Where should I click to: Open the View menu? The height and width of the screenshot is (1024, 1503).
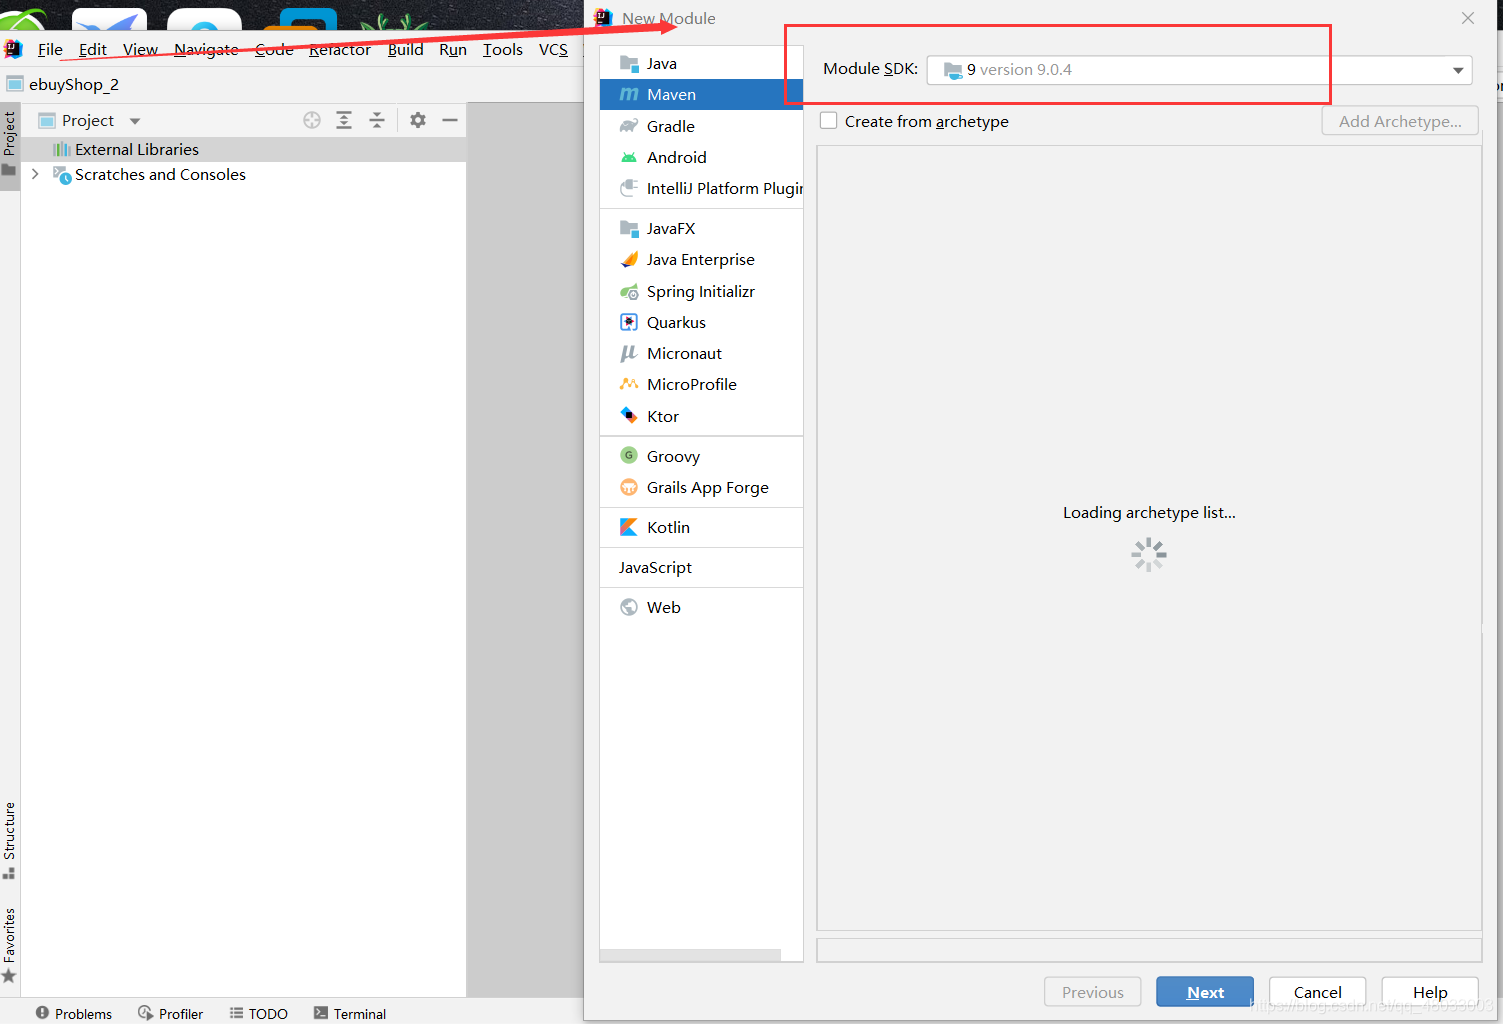(x=140, y=49)
